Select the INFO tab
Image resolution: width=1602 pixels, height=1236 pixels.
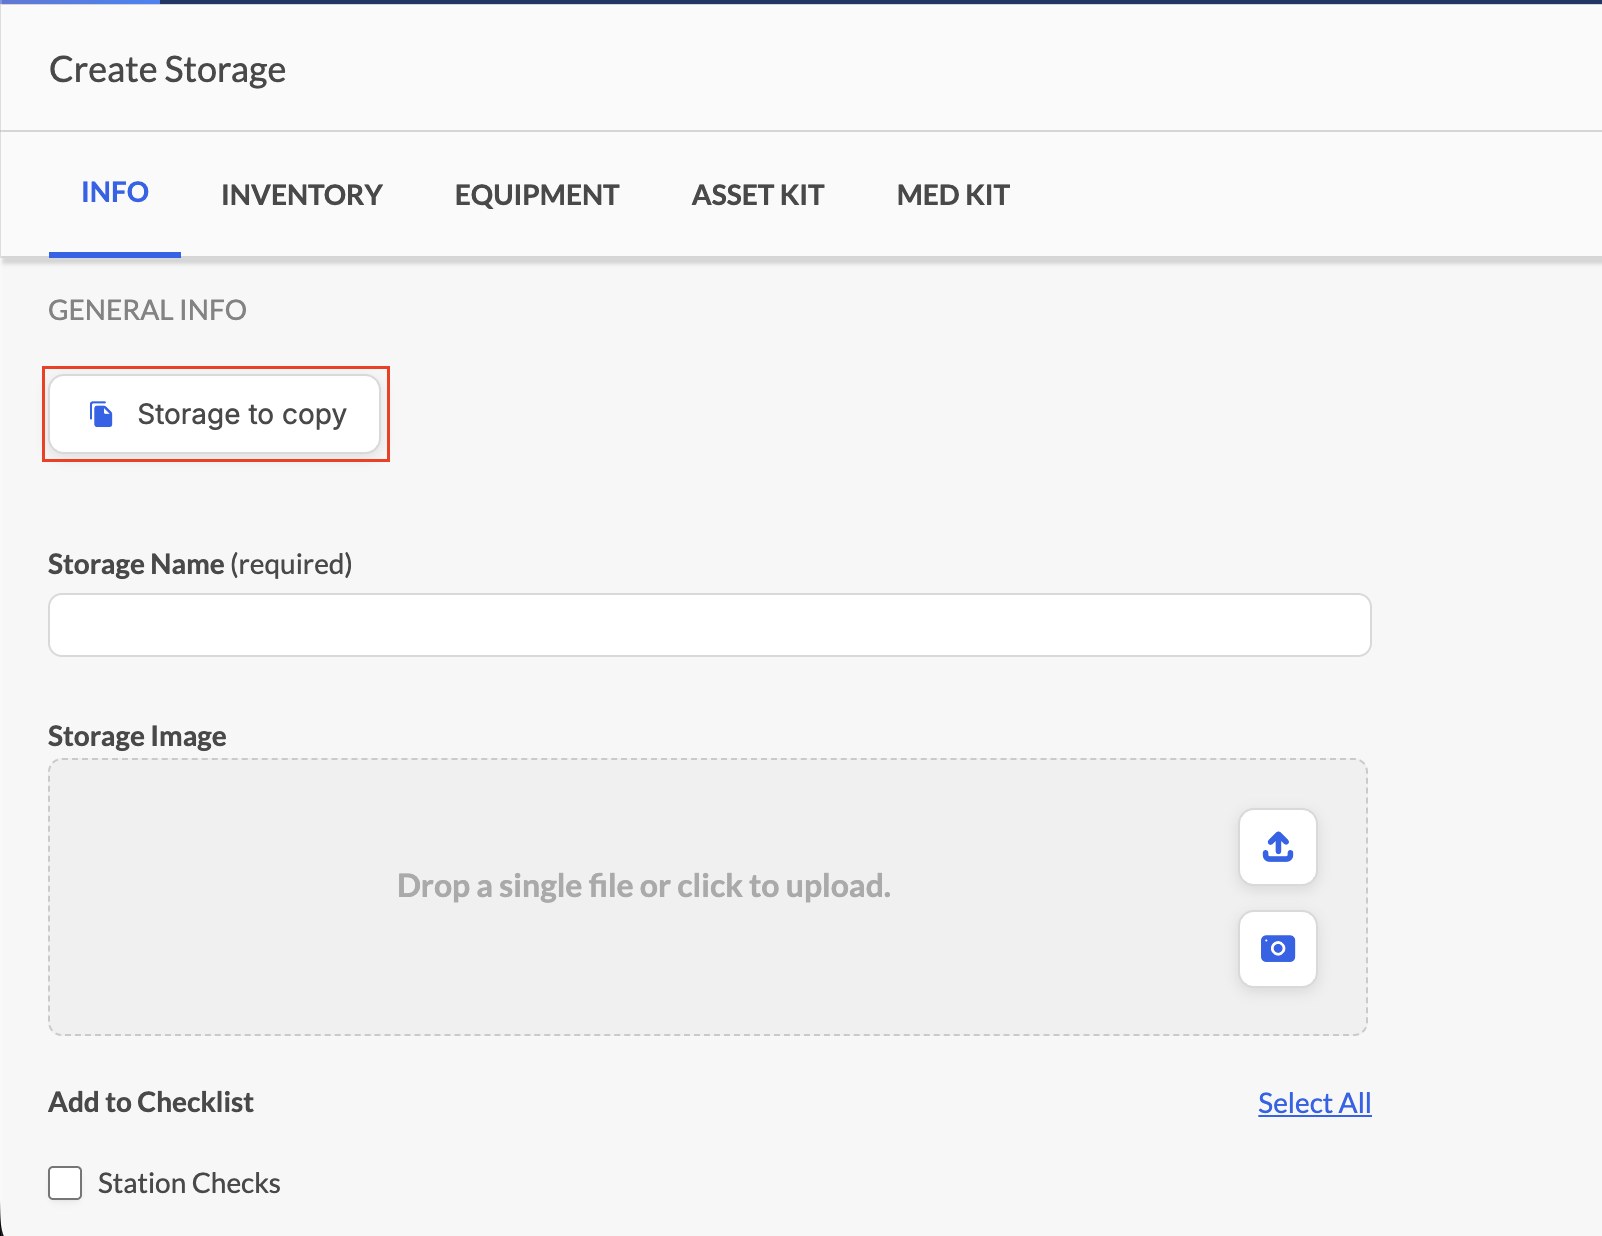pyautogui.click(x=115, y=192)
